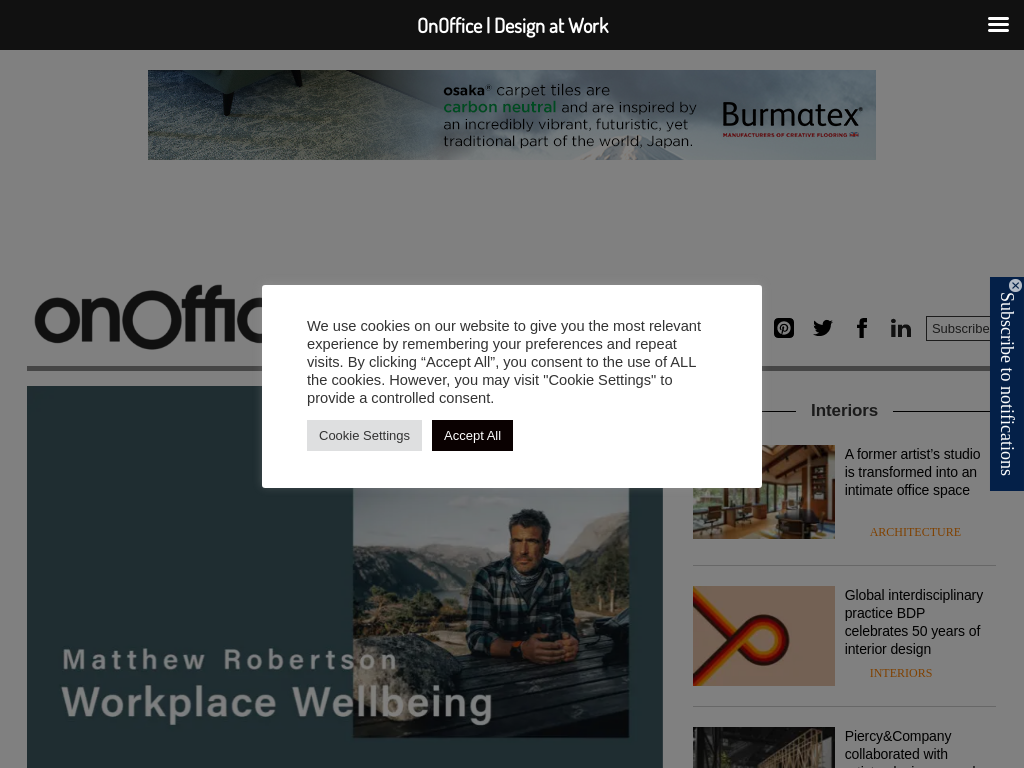Screen dimensions: 1024x768
Task: Select the ARCHITECTURE category link
Action: coord(915,532)
